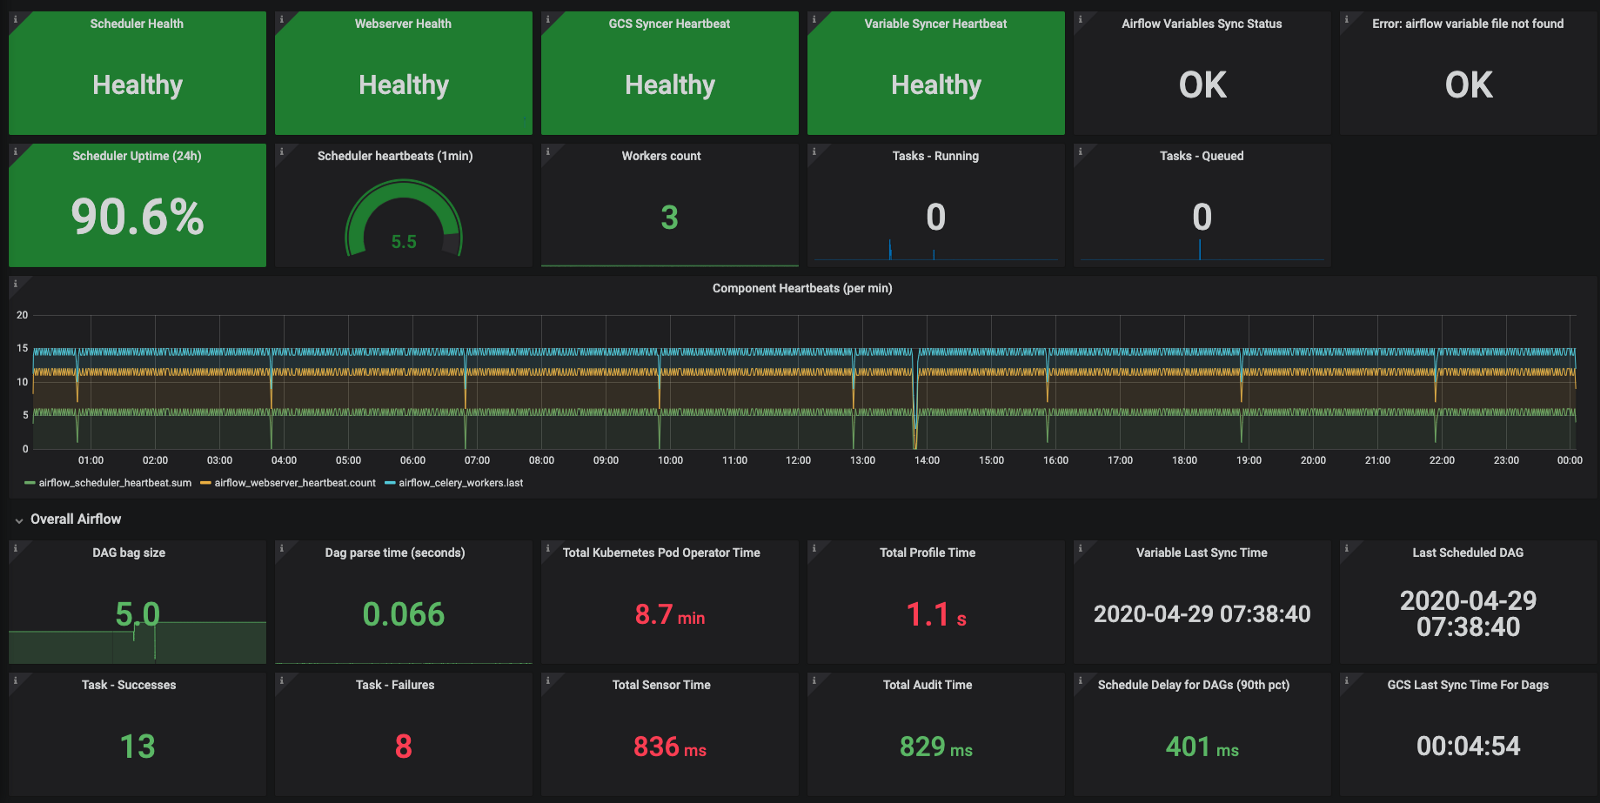Screen dimensions: 1600x803
Task: Open the Tasks - Queued panel title menu
Action: click(x=1202, y=156)
